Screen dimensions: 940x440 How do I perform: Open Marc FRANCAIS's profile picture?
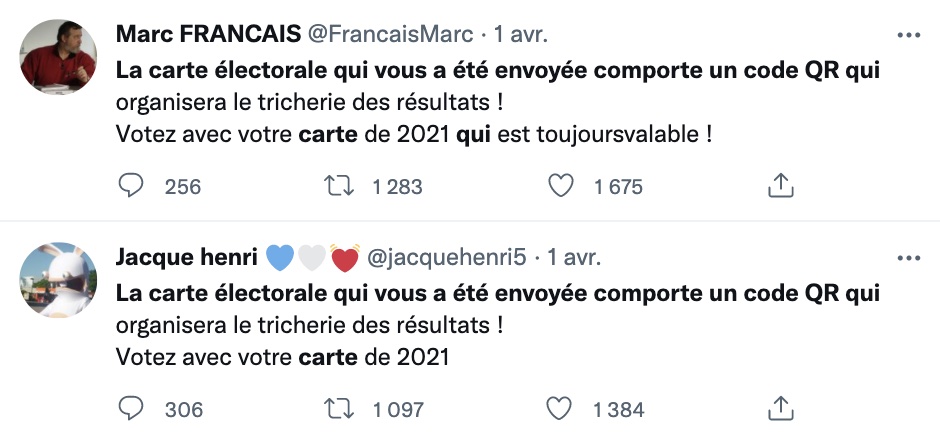coord(59,57)
